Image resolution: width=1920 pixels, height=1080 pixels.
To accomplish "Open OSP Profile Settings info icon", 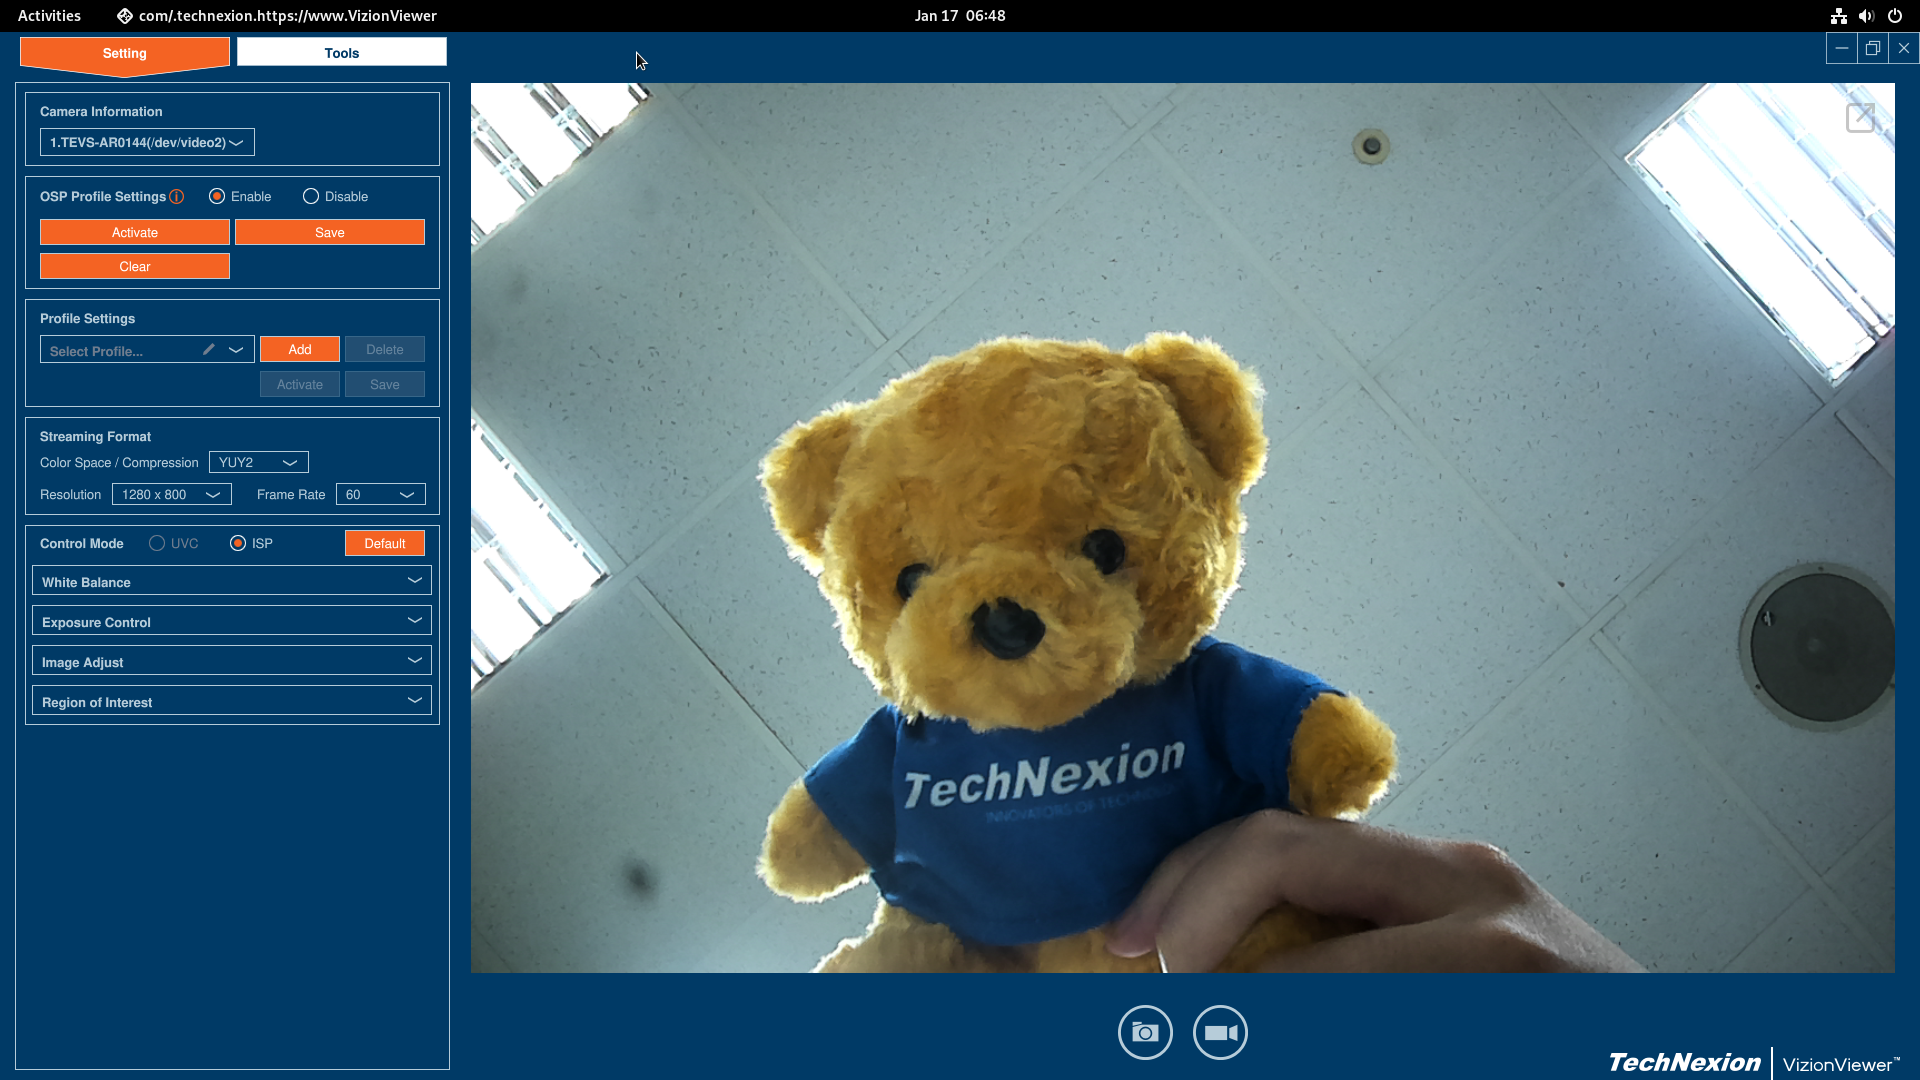I will (177, 197).
